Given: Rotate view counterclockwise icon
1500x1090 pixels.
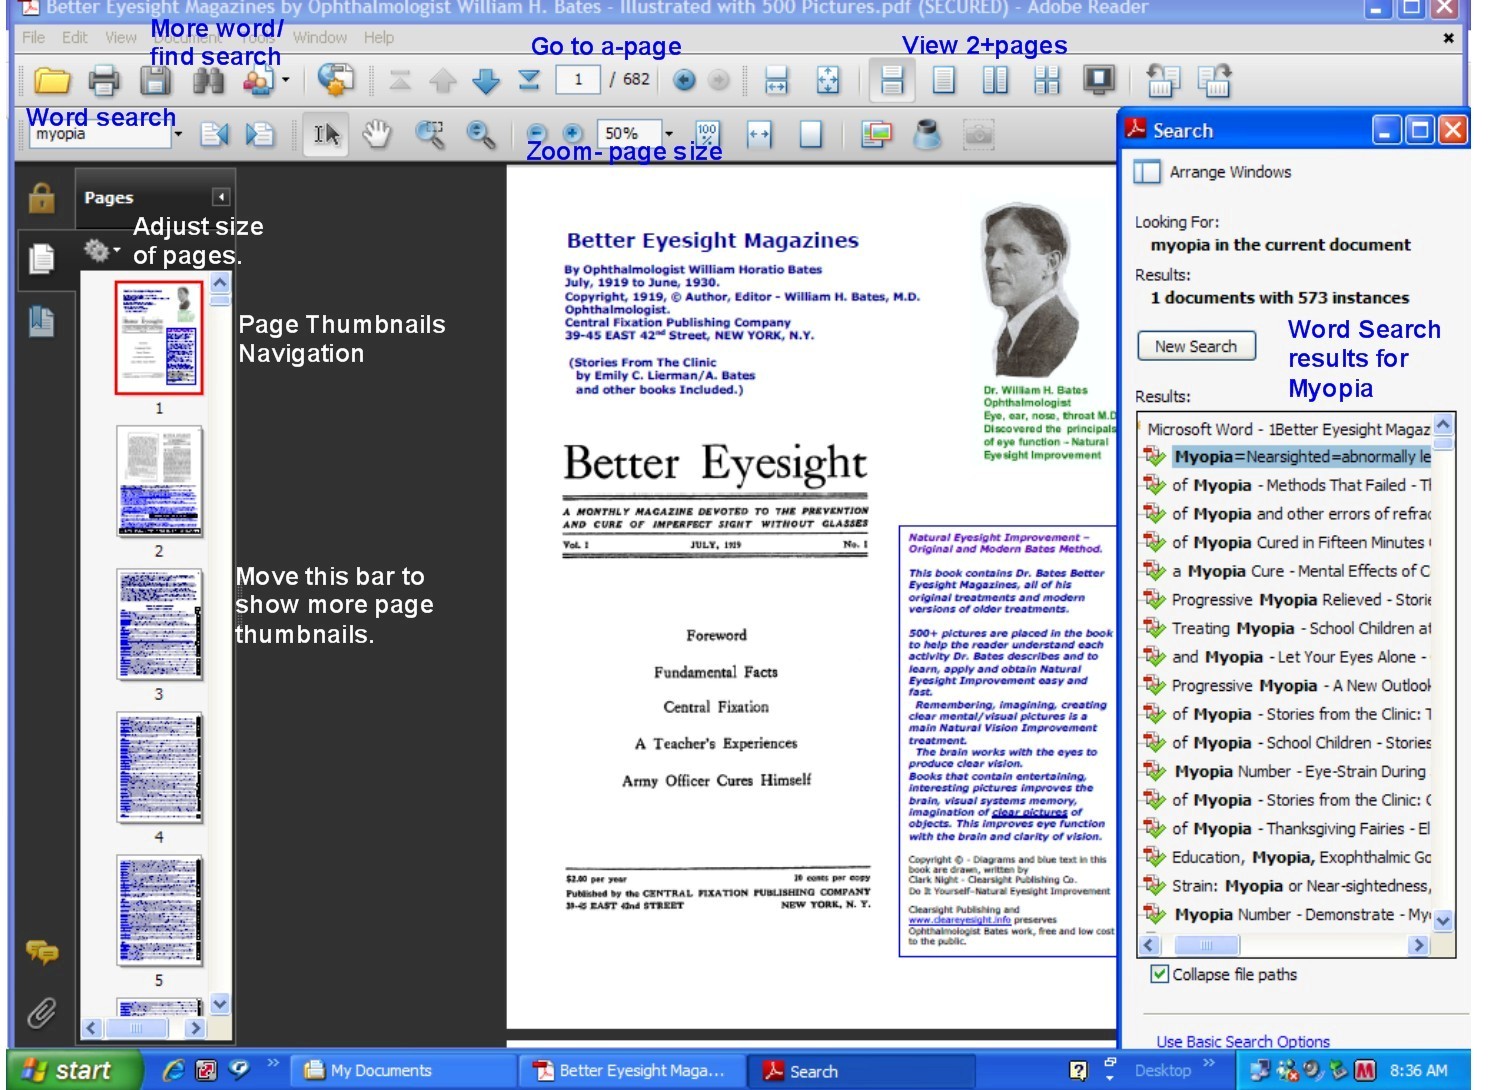Looking at the screenshot, I should pos(1161,80).
